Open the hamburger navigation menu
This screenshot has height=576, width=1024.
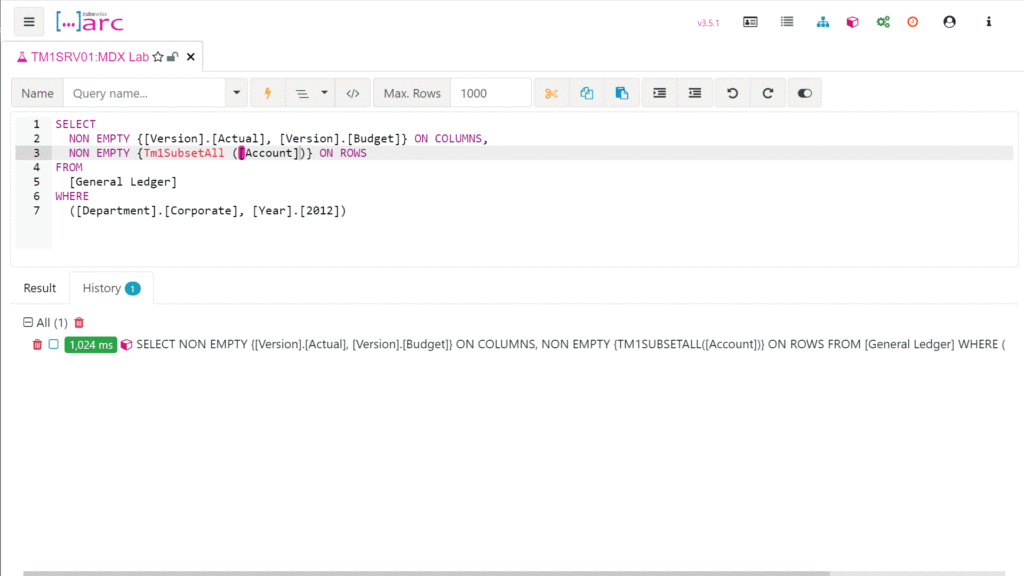pyautogui.click(x=28, y=21)
